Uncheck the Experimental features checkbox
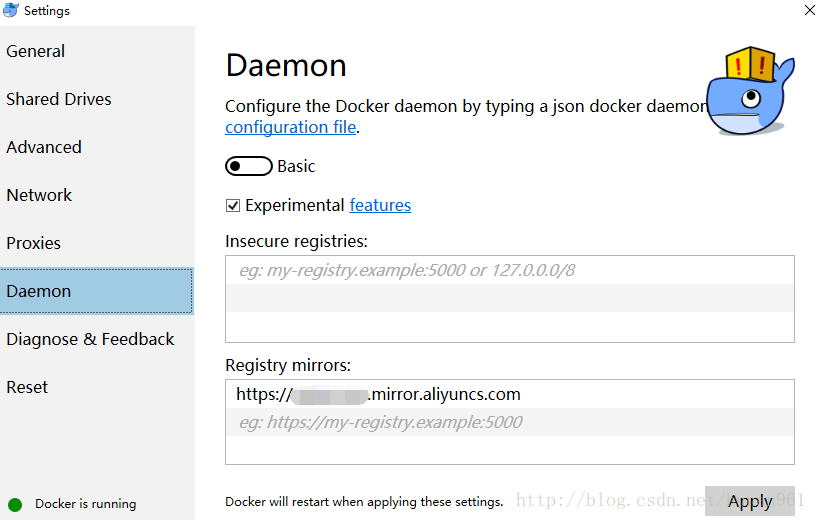 233,206
